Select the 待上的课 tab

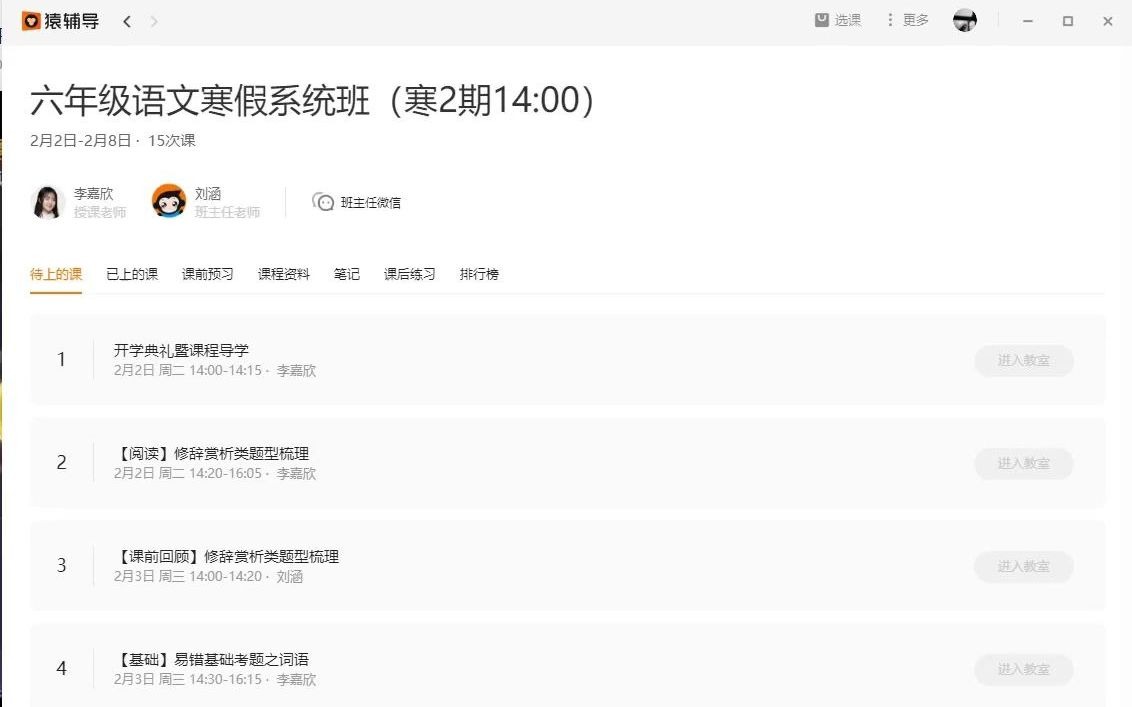point(56,273)
